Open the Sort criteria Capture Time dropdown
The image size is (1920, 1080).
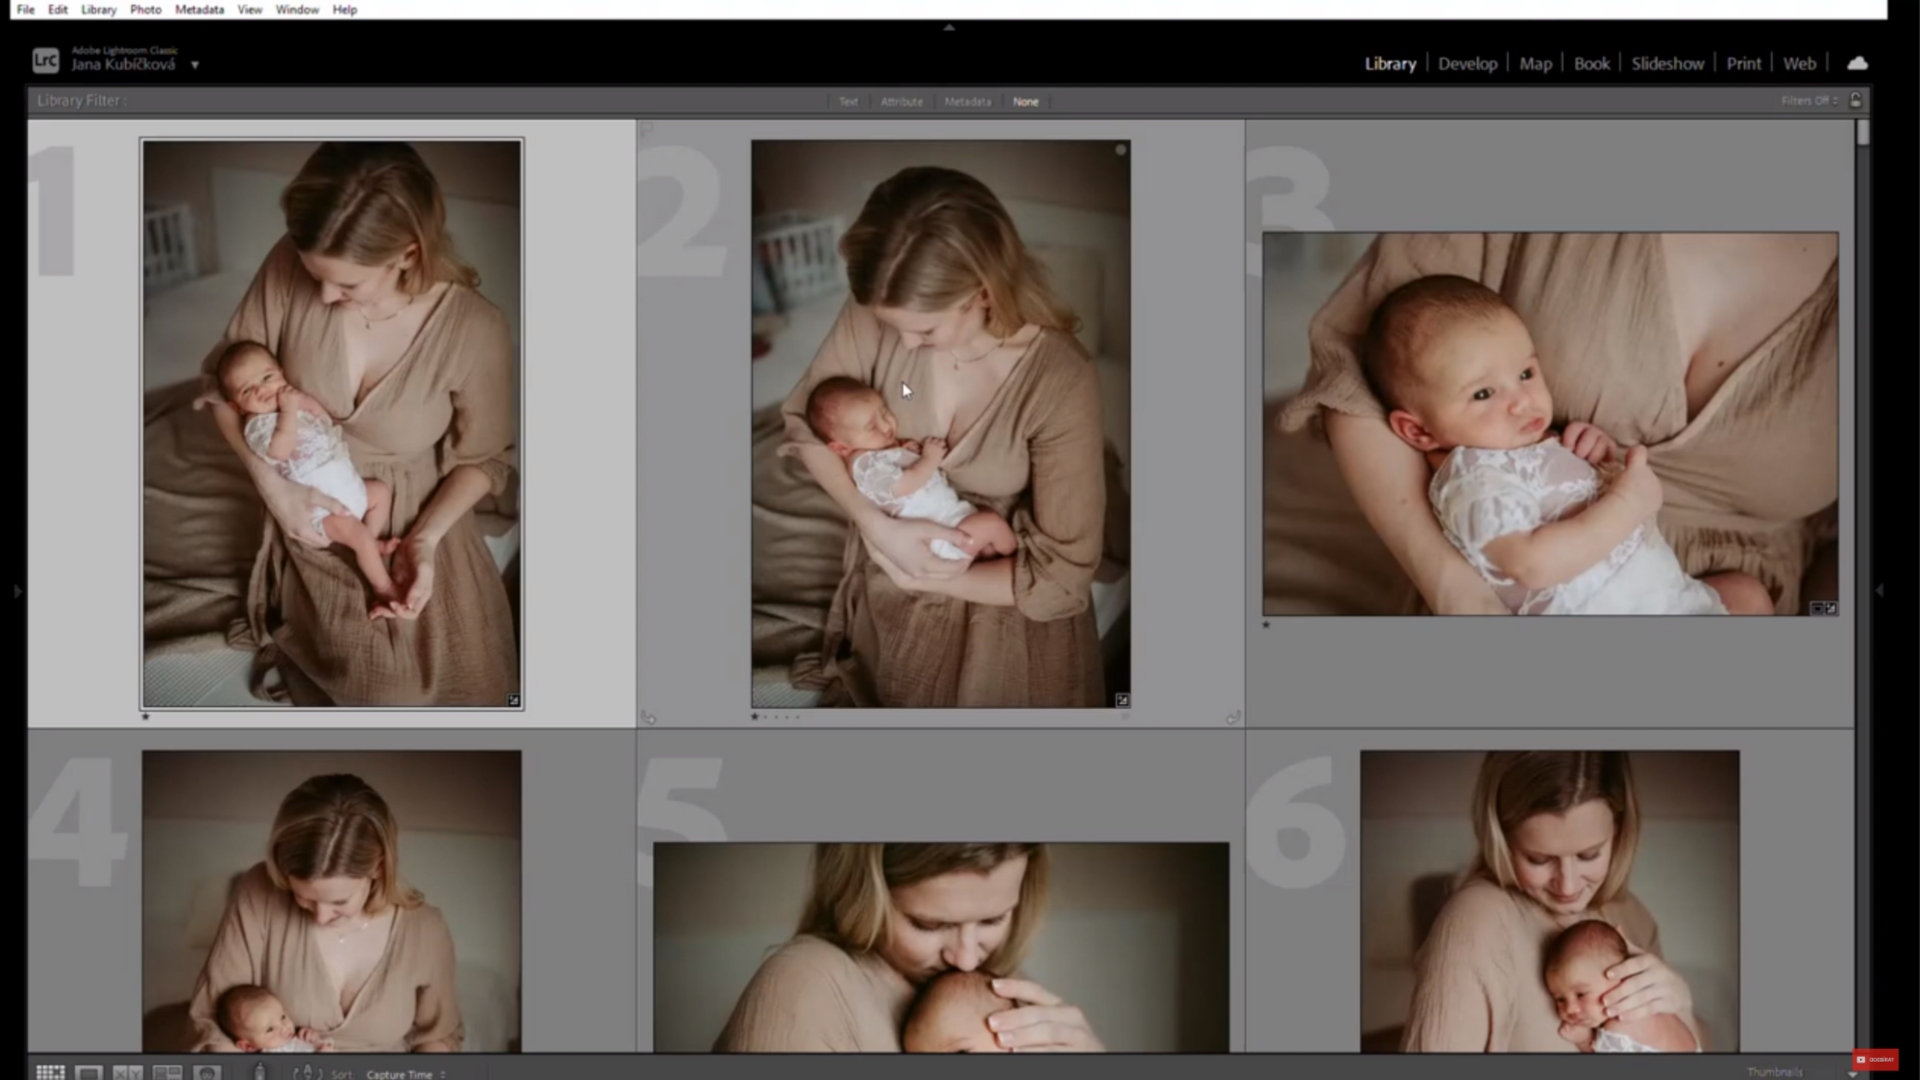(x=406, y=1074)
